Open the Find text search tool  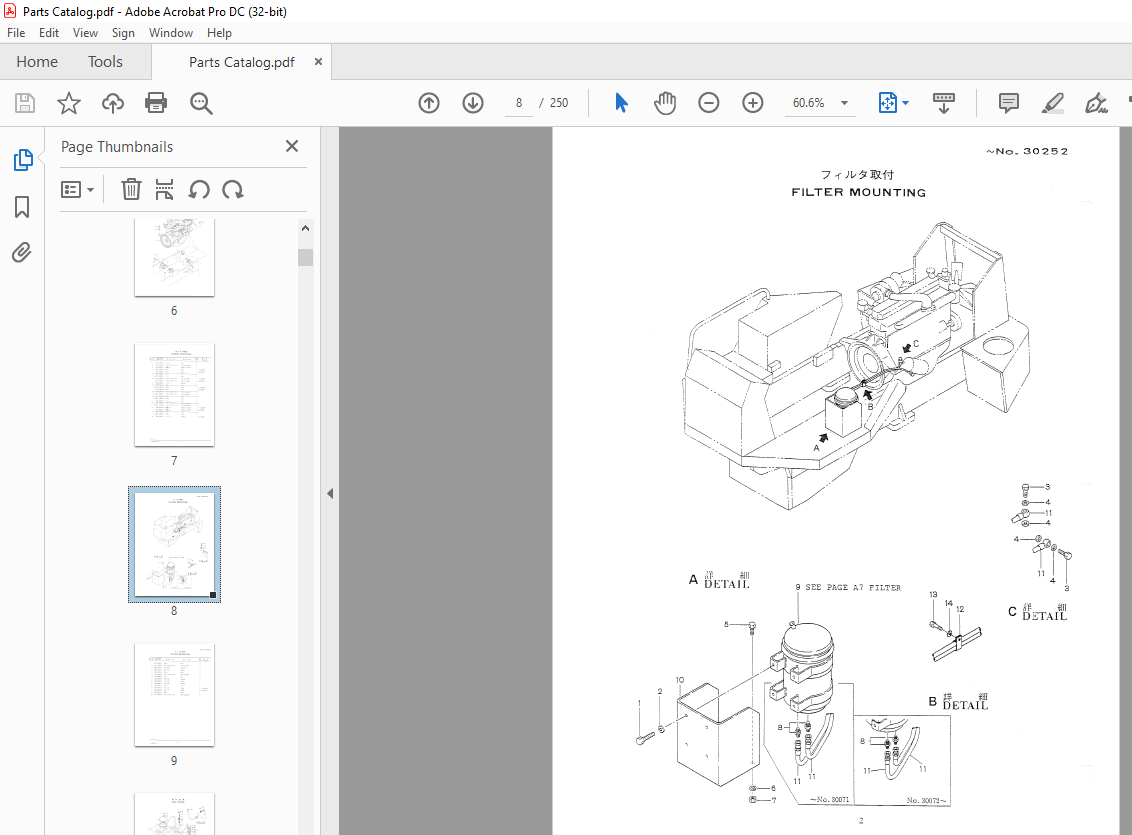(x=201, y=103)
